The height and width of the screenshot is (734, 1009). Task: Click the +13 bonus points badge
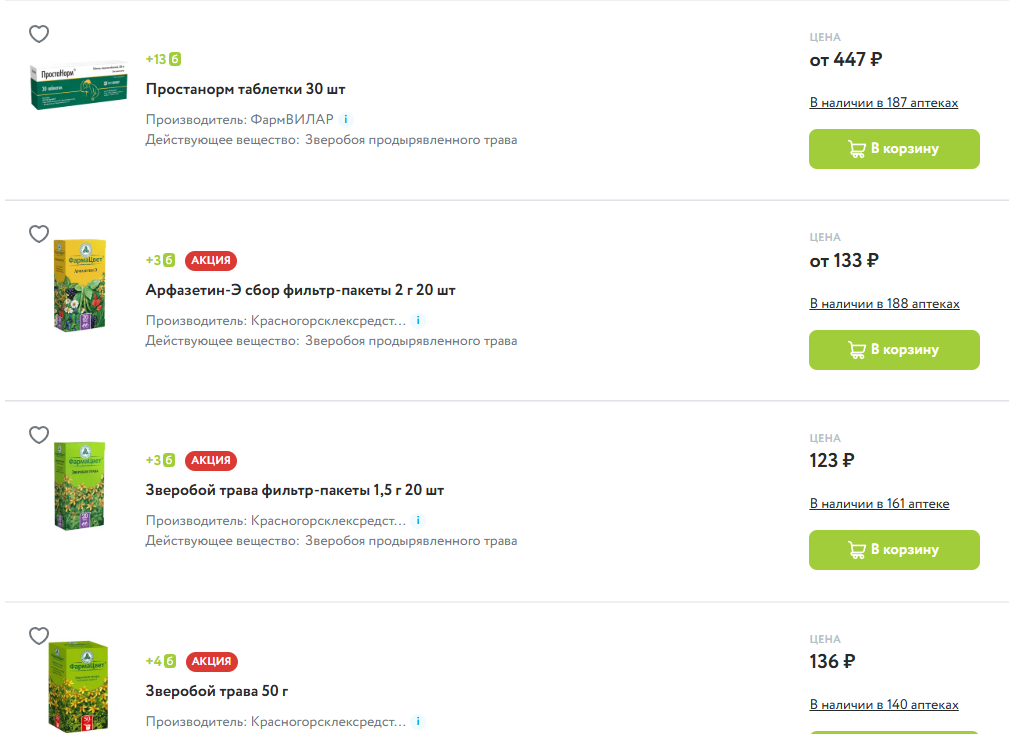point(163,59)
